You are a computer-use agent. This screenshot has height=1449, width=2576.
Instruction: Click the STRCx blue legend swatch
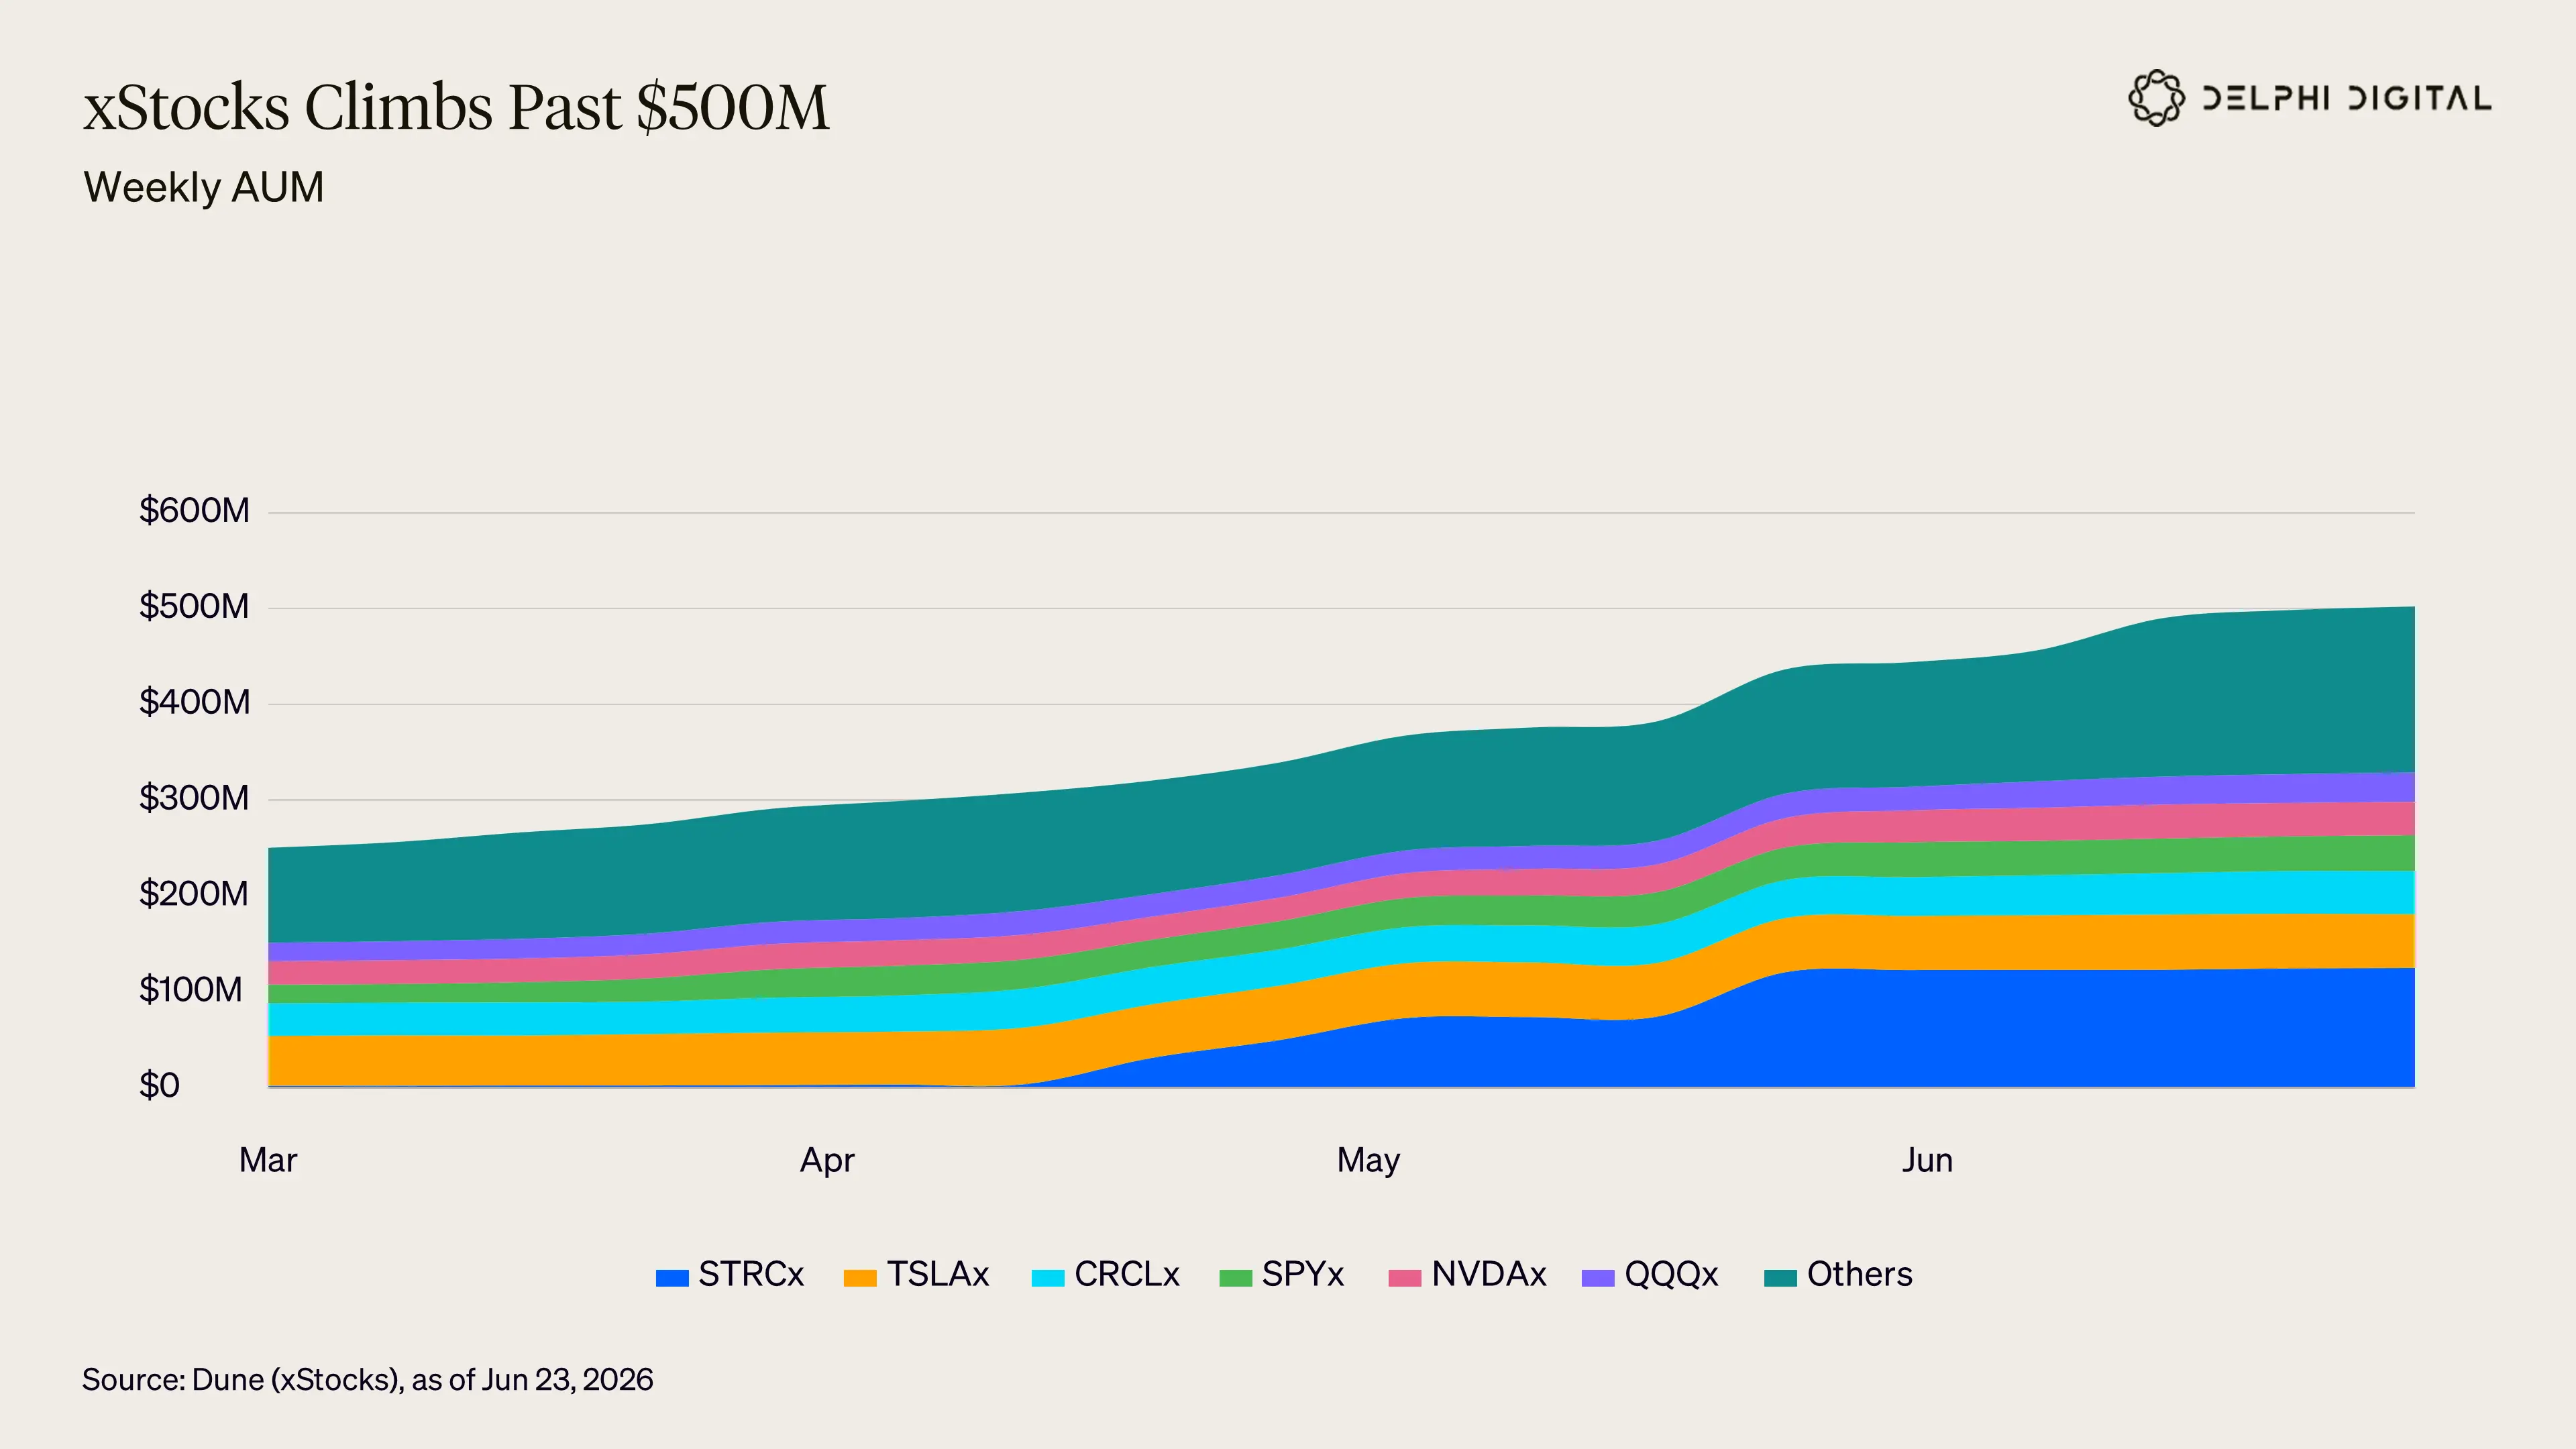pos(672,1277)
